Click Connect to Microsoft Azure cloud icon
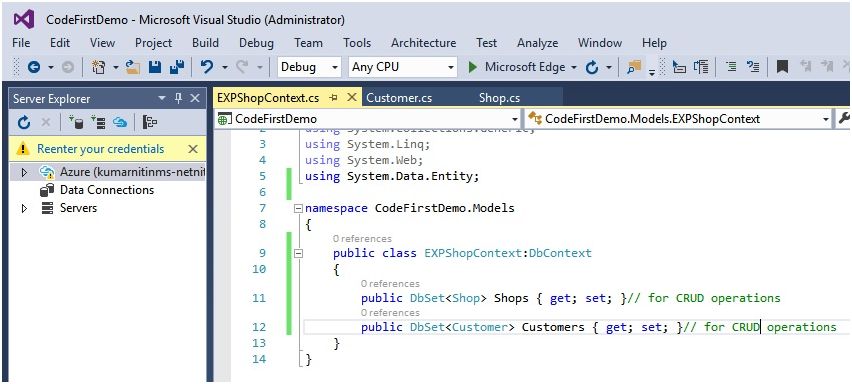Viewport: 852px width, 384px height. pos(120,123)
